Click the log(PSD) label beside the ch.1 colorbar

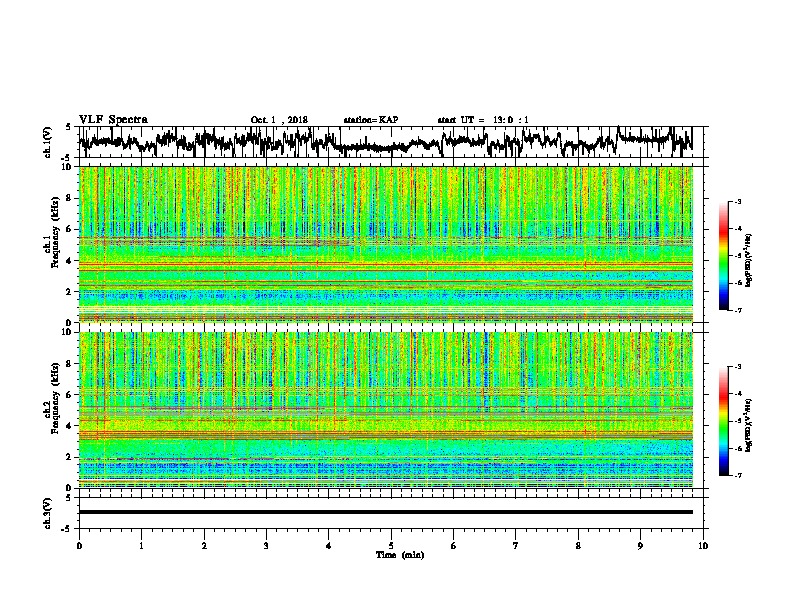click(750, 260)
